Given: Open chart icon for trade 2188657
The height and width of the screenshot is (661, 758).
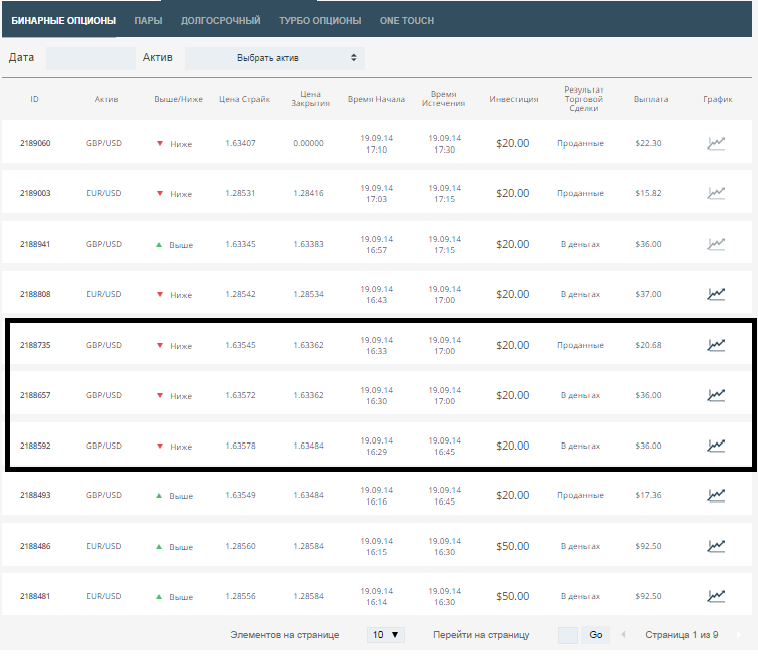Looking at the screenshot, I should 716,395.
